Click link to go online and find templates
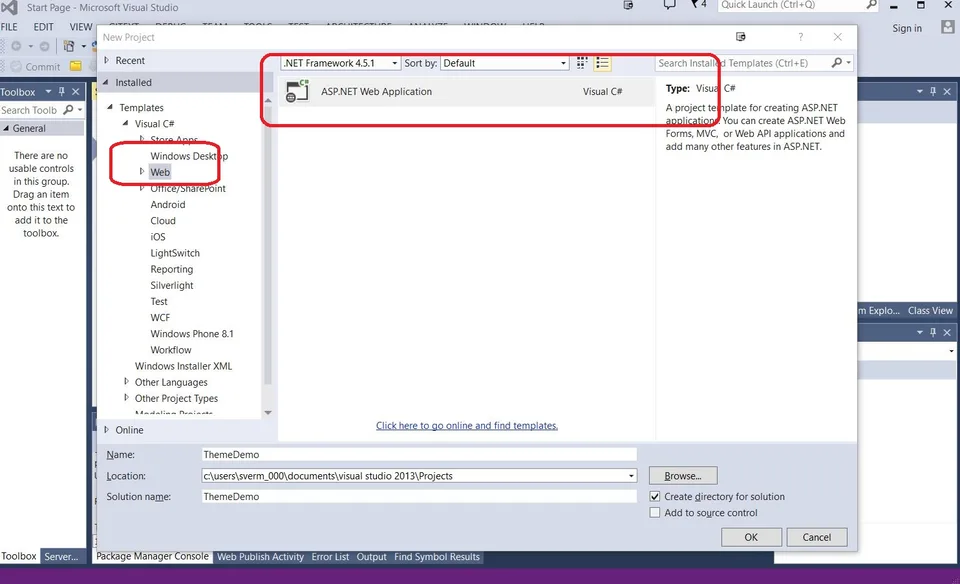The image size is (960, 584). coord(467,425)
